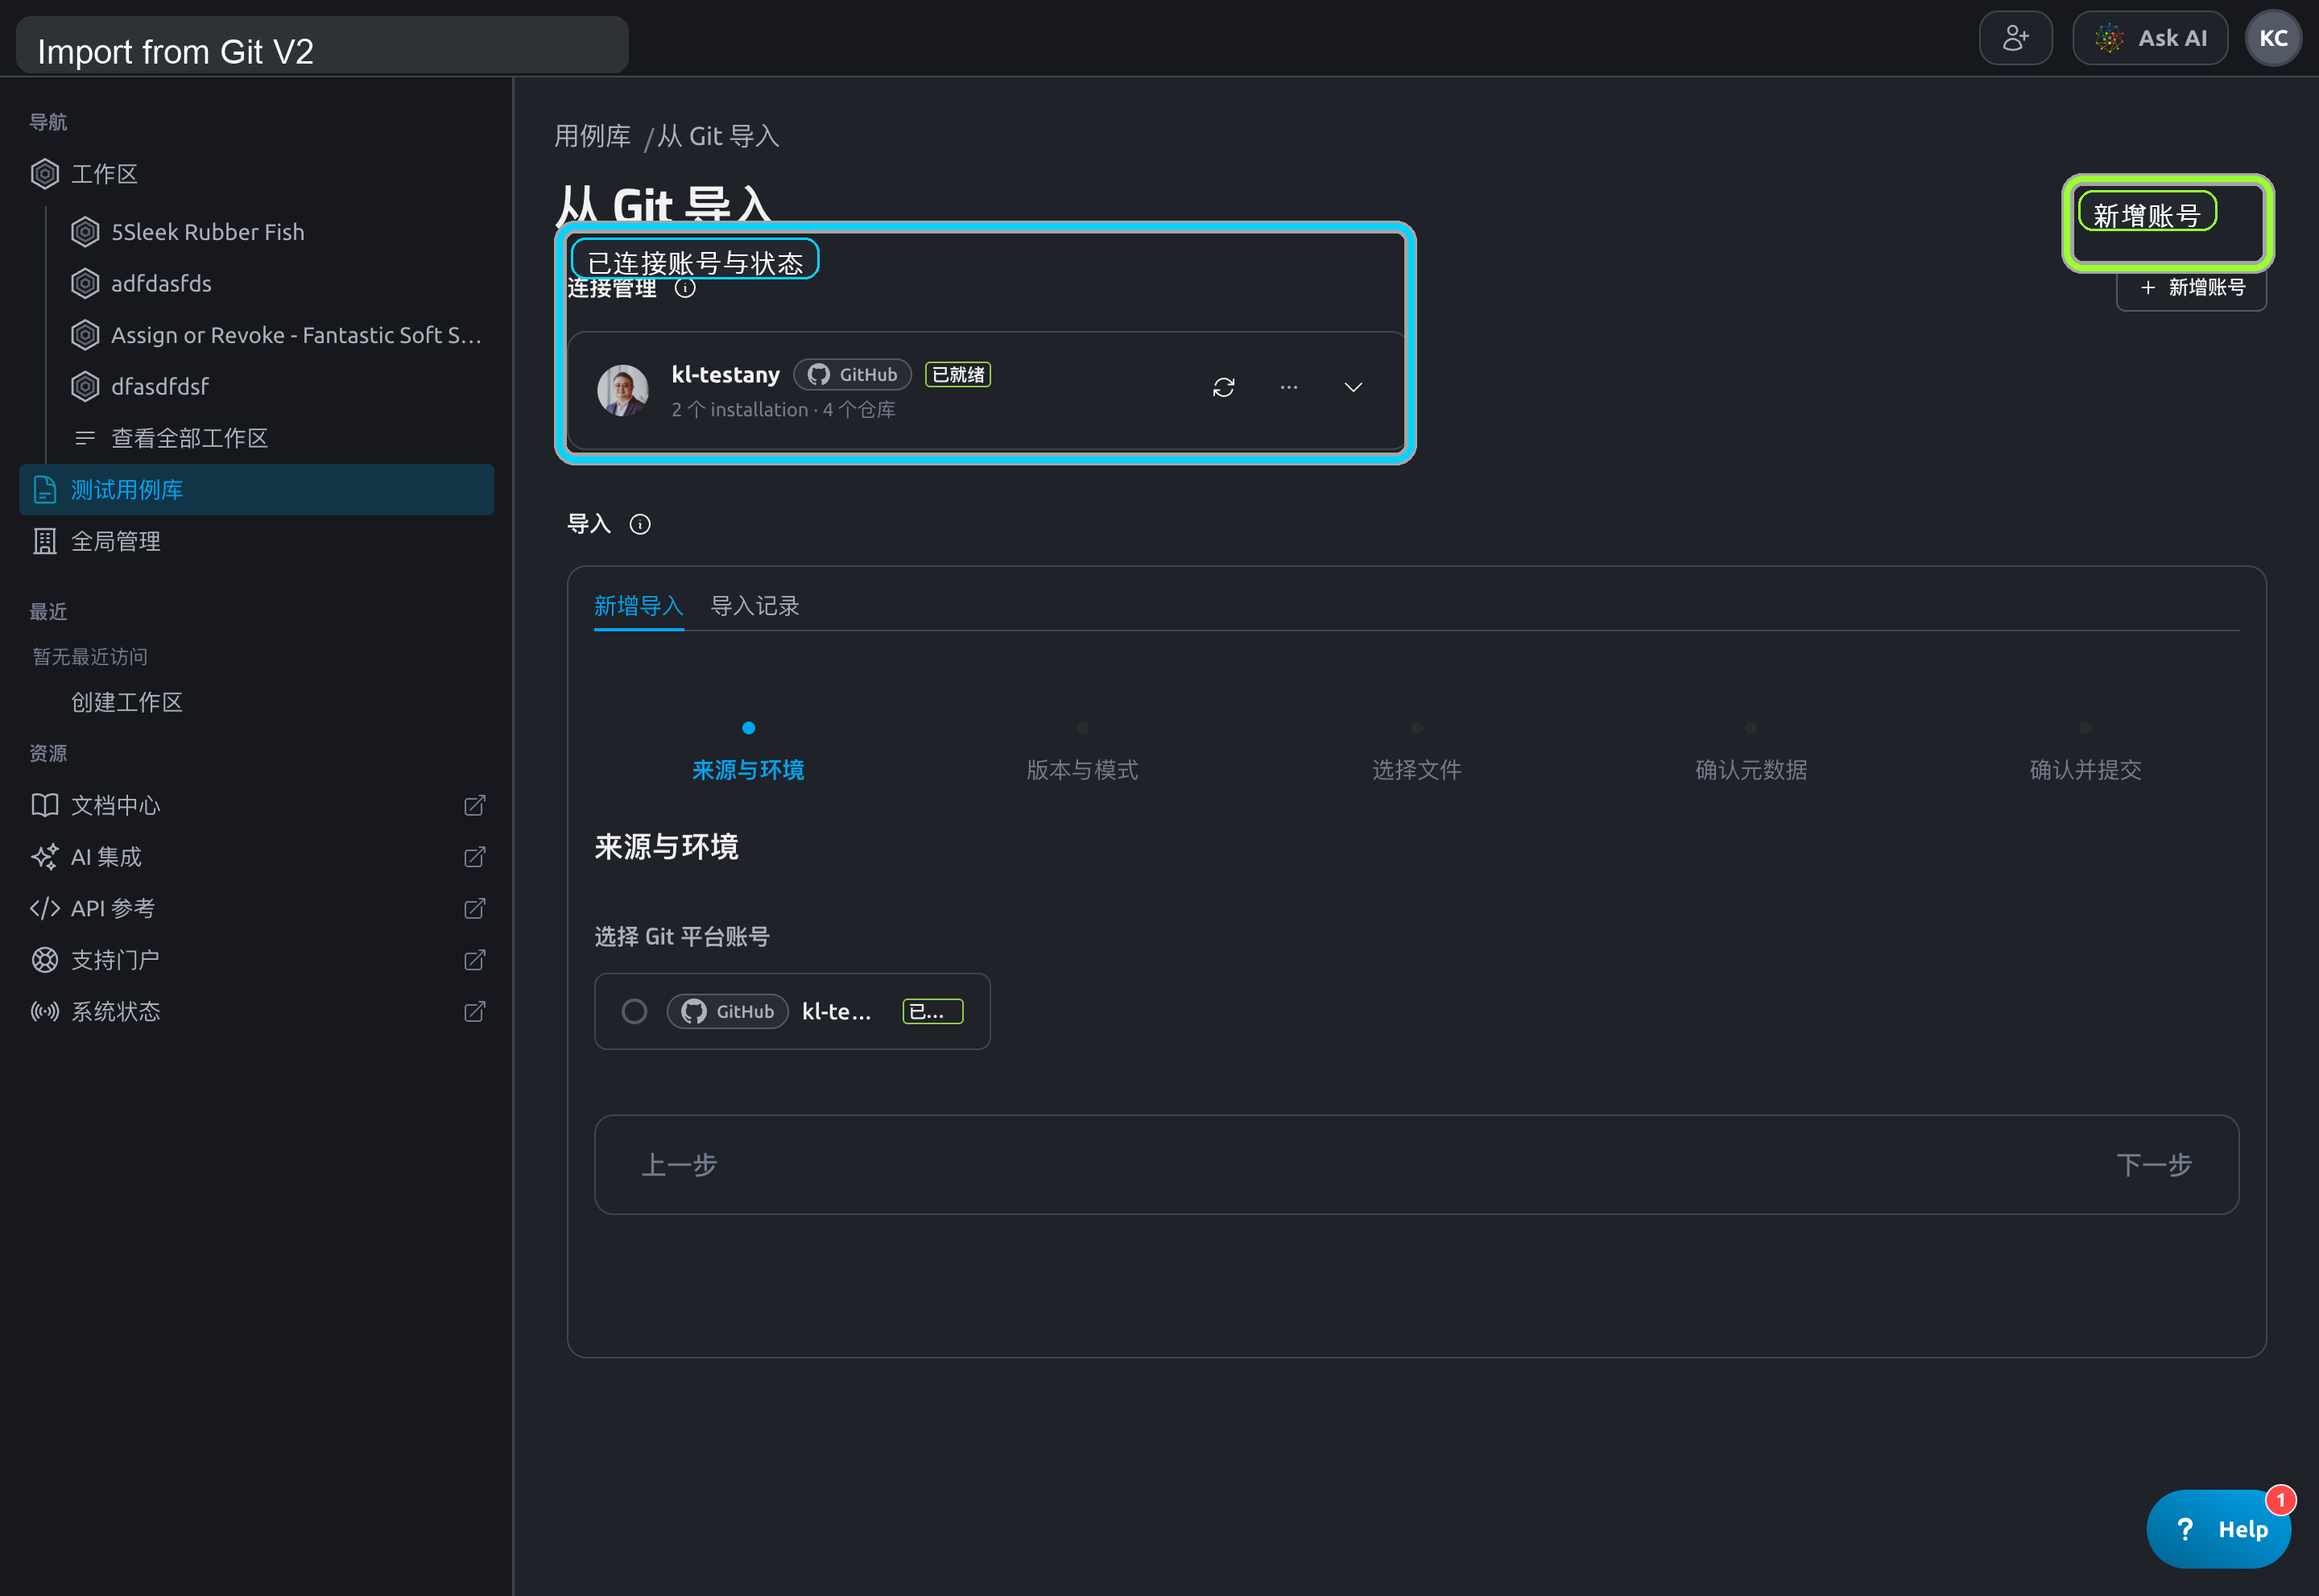Expand kl-testany account details chevron
Image resolution: width=2319 pixels, height=1596 pixels.
(x=1353, y=387)
